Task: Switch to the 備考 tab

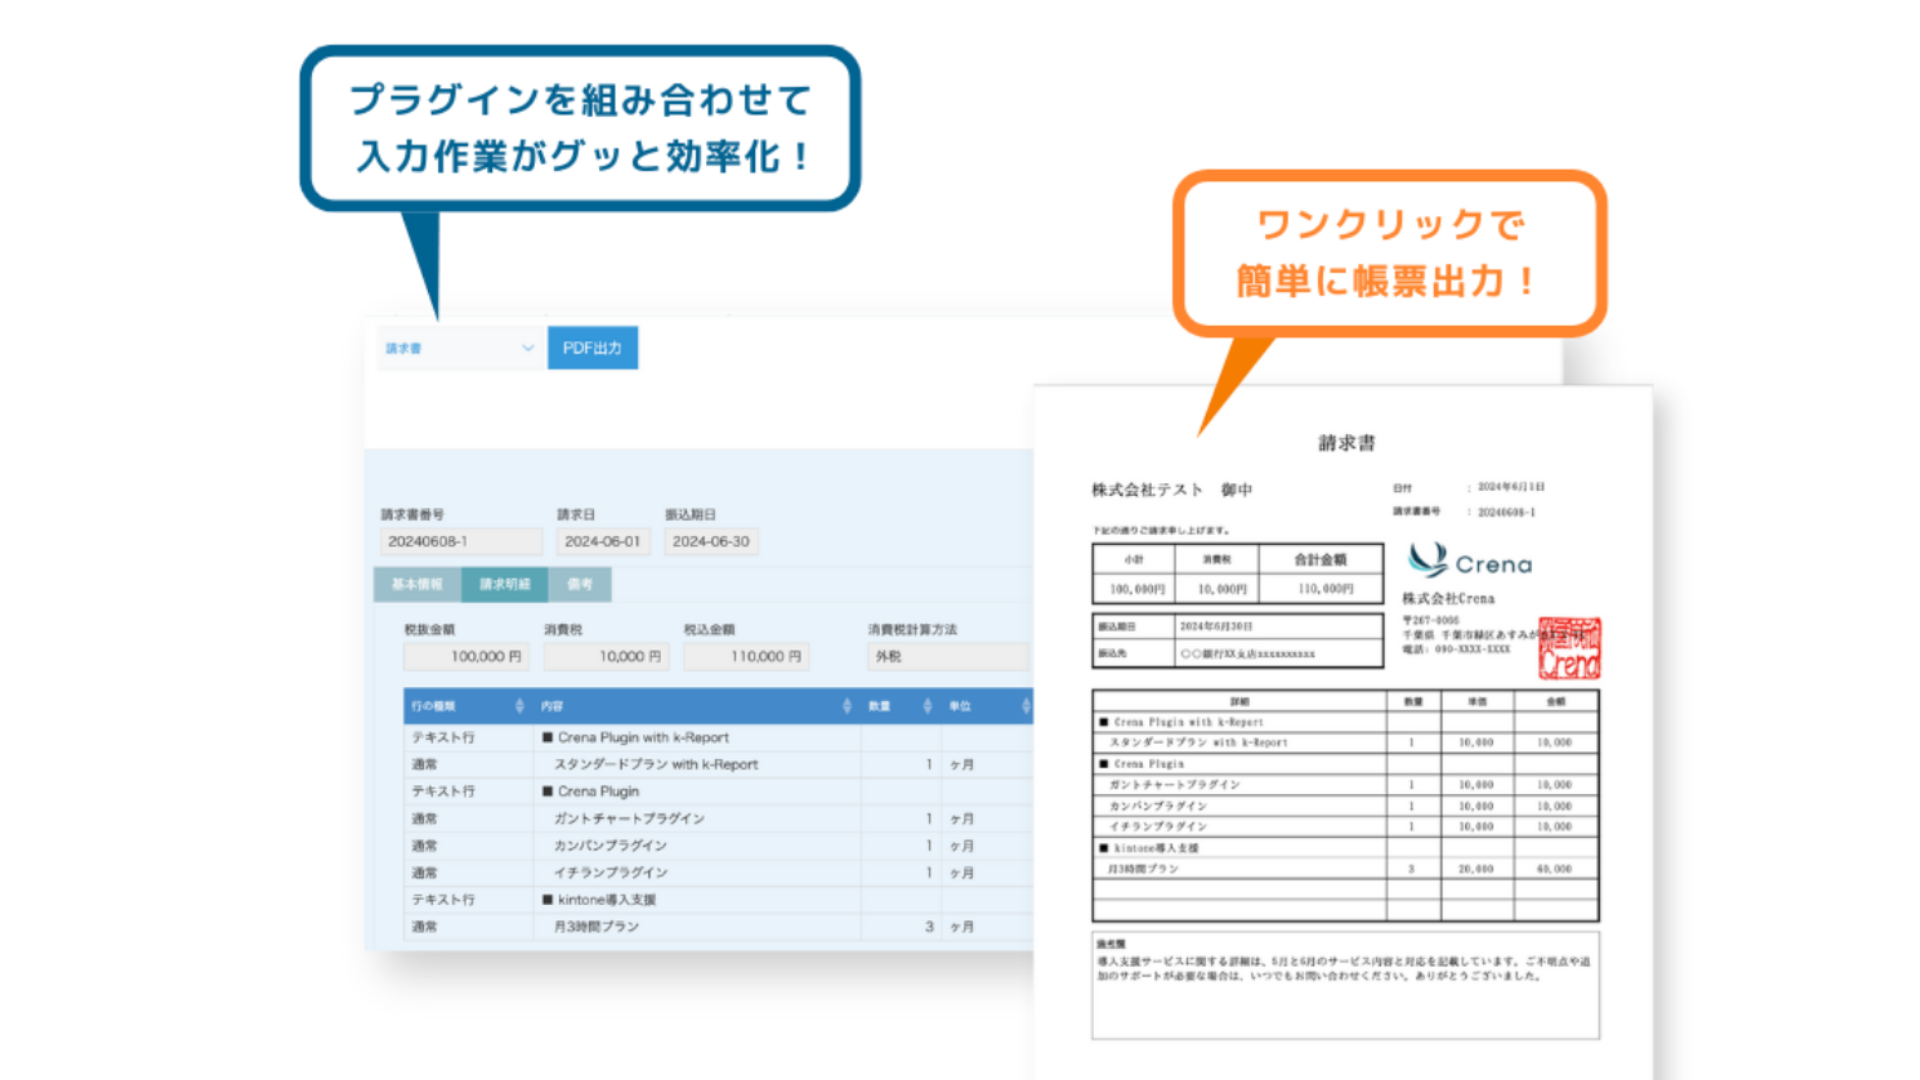Action: tap(580, 584)
